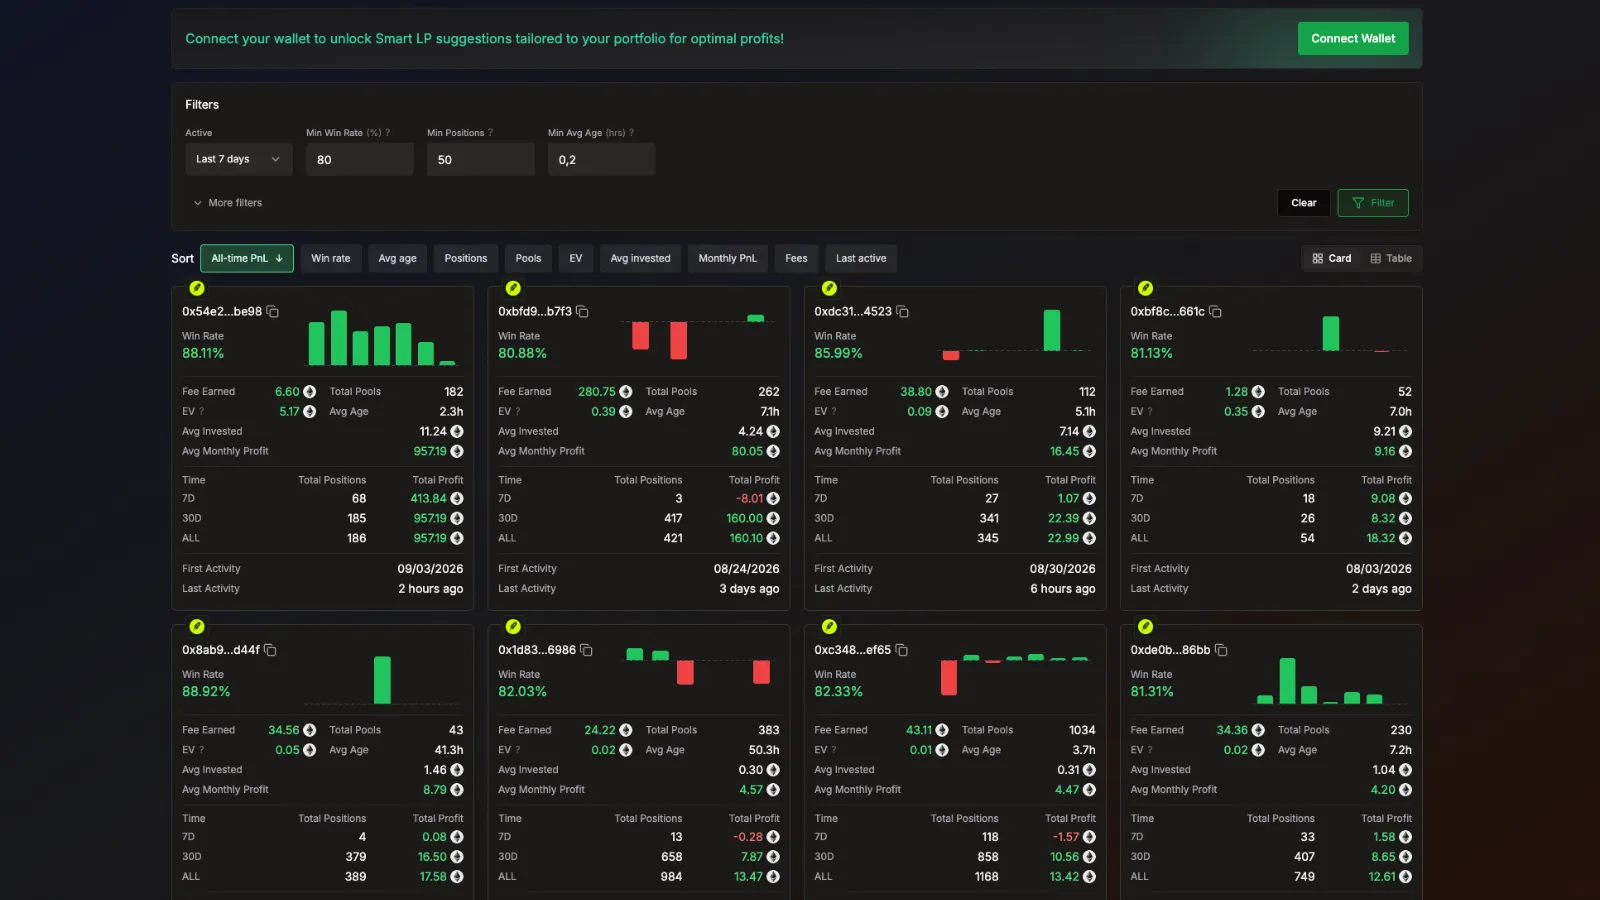Click the green badge on card 0xbf8c...661c
The image size is (1600, 900).
pos(1145,288)
